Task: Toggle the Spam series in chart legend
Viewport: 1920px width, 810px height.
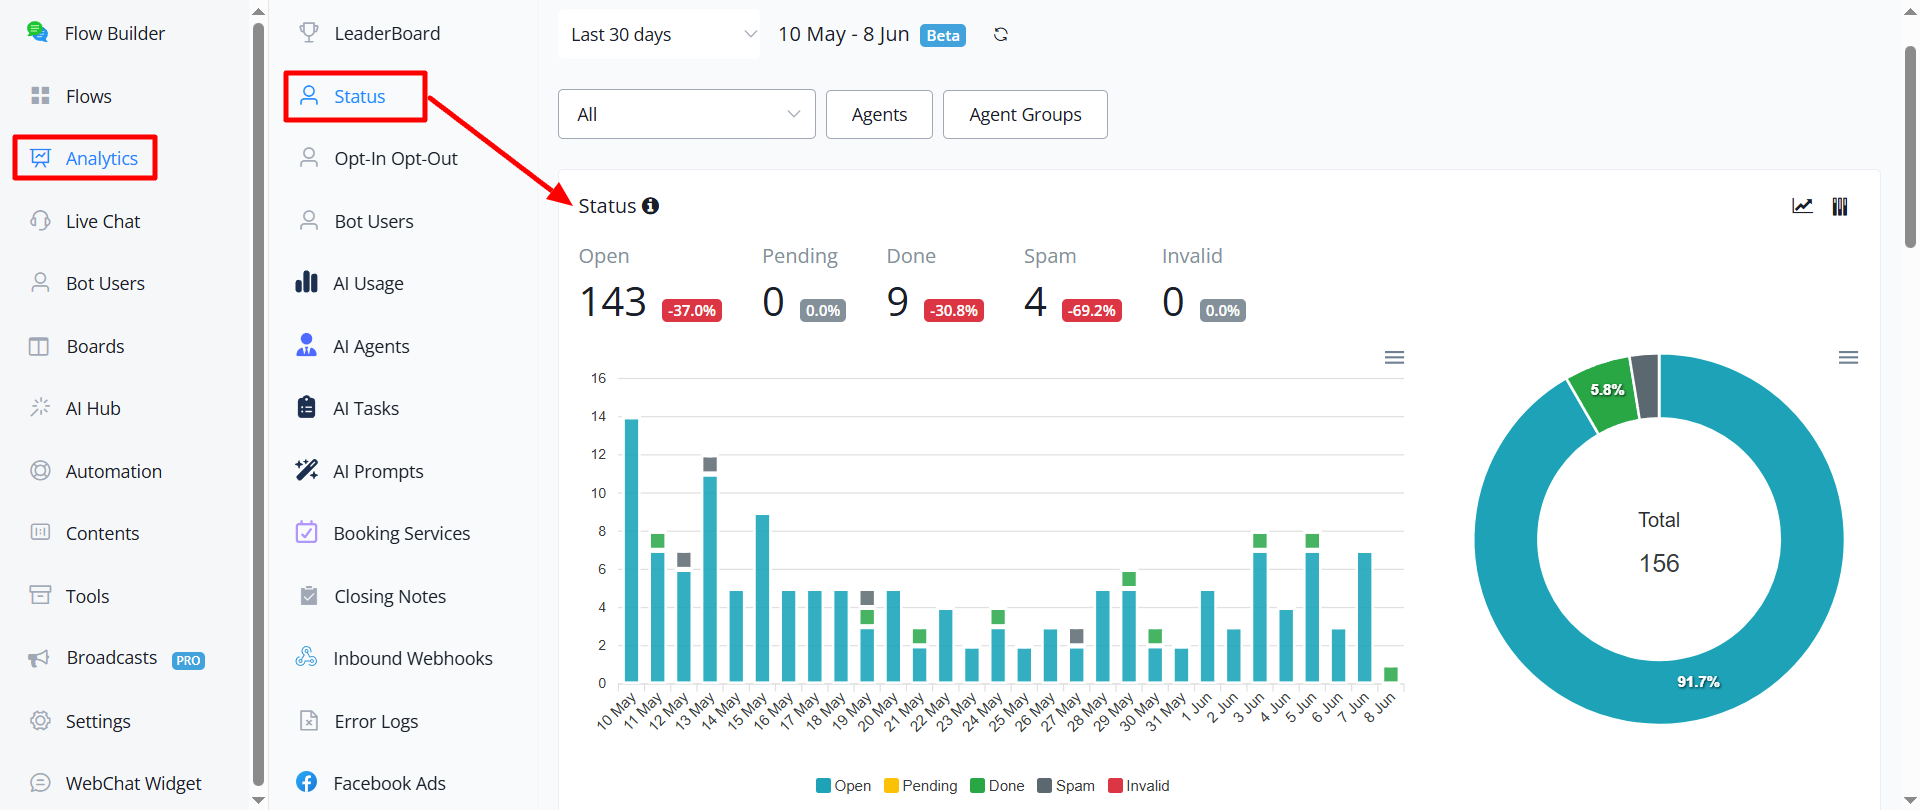Action: 1066,786
